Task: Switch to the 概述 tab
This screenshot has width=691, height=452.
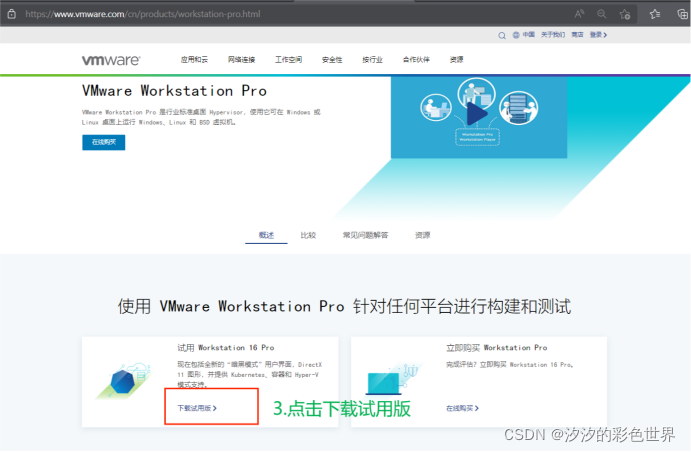Action: point(266,235)
